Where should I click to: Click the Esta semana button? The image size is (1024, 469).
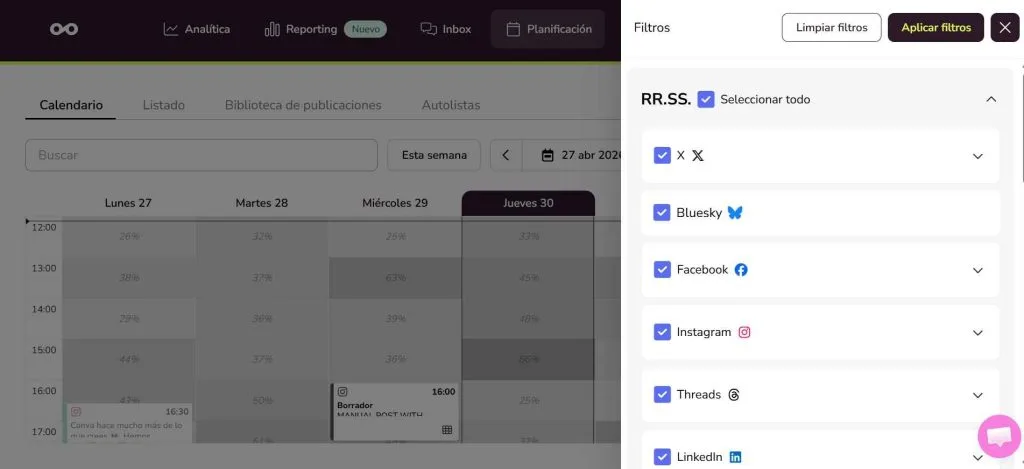pyautogui.click(x=434, y=155)
